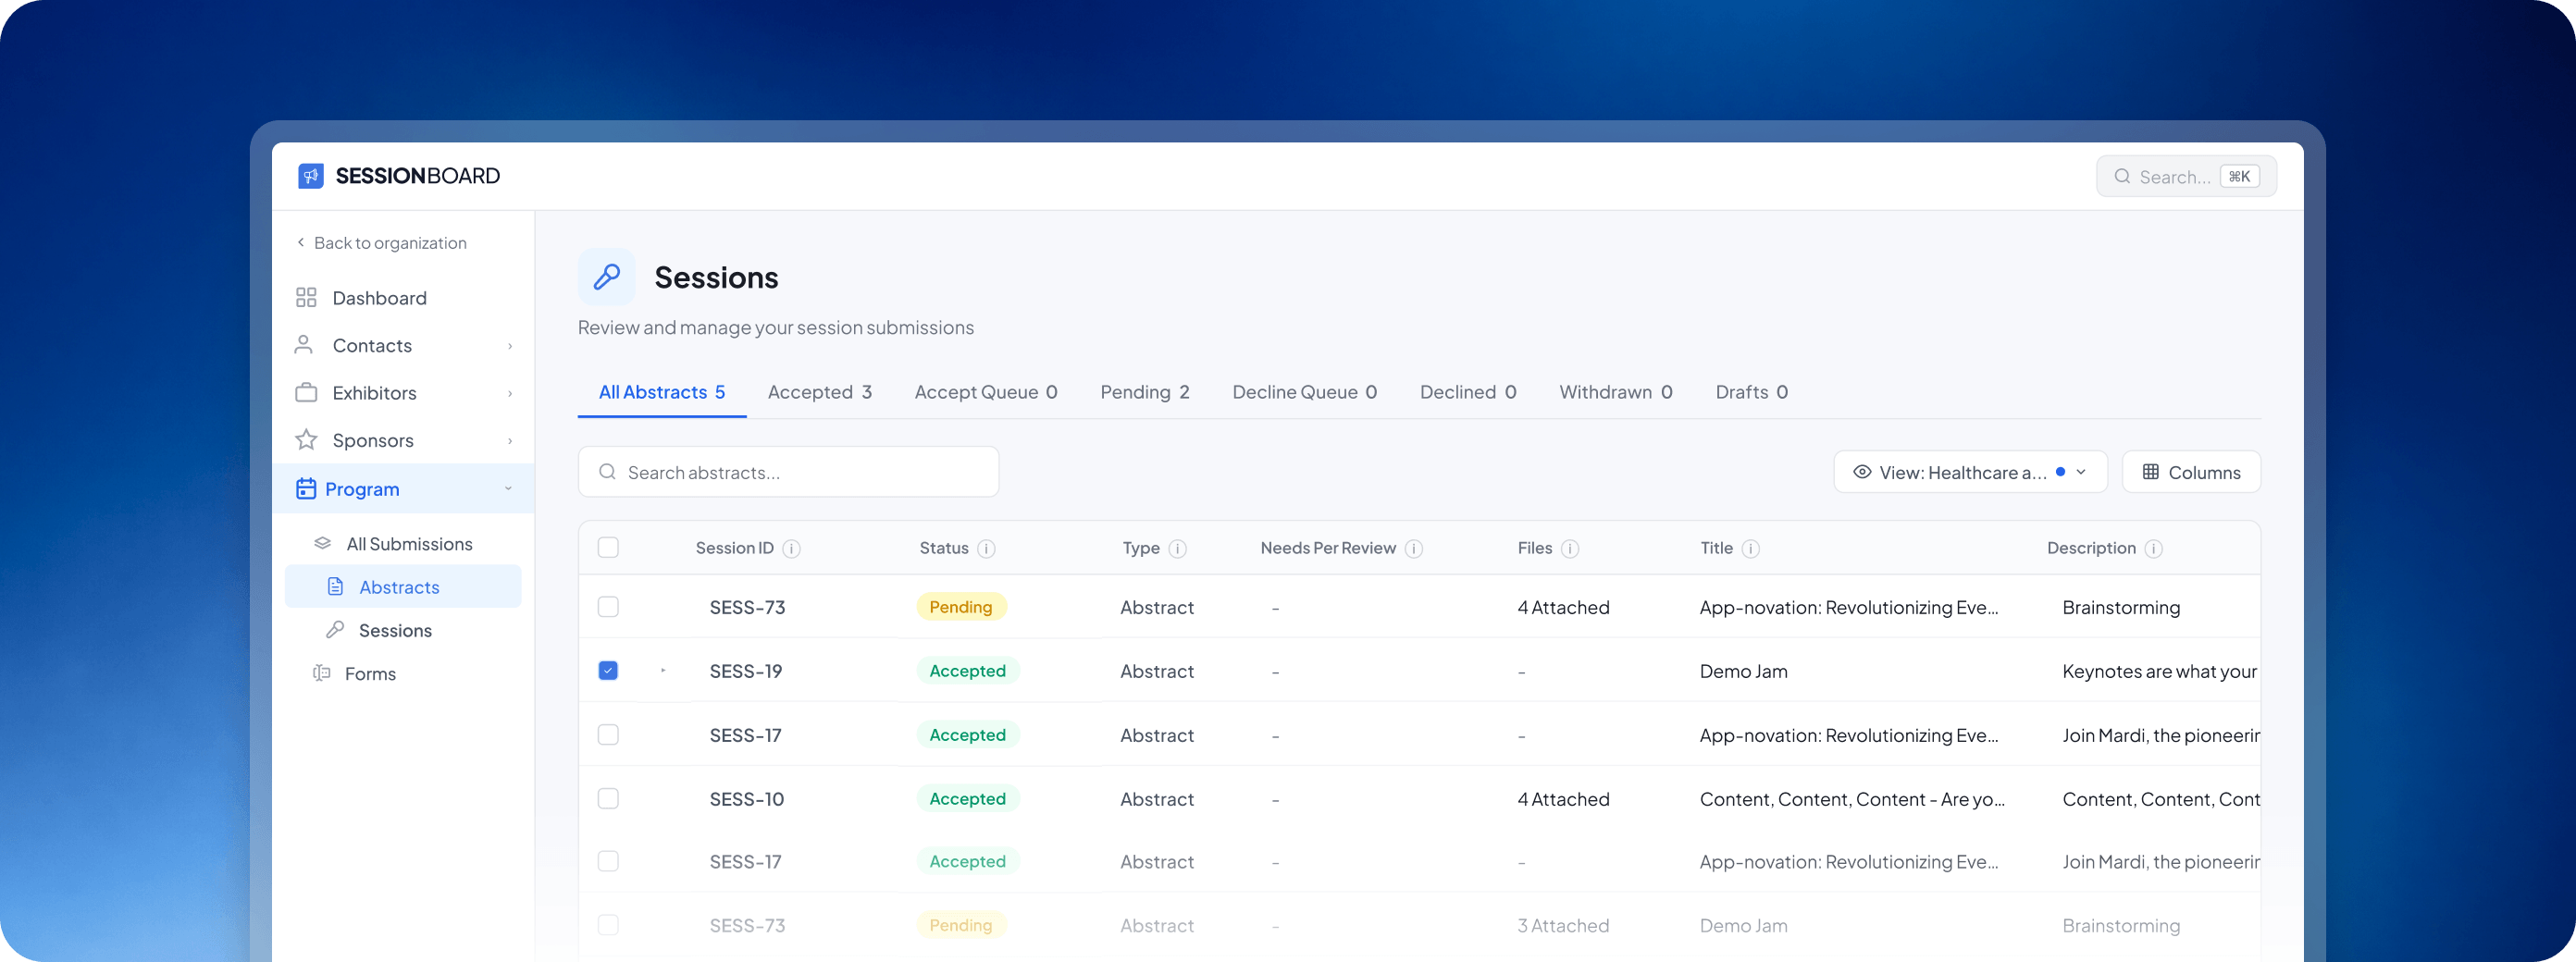Click the All Submissions layers icon
This screenshot has width=2576, height=962.
coord(322,544)
